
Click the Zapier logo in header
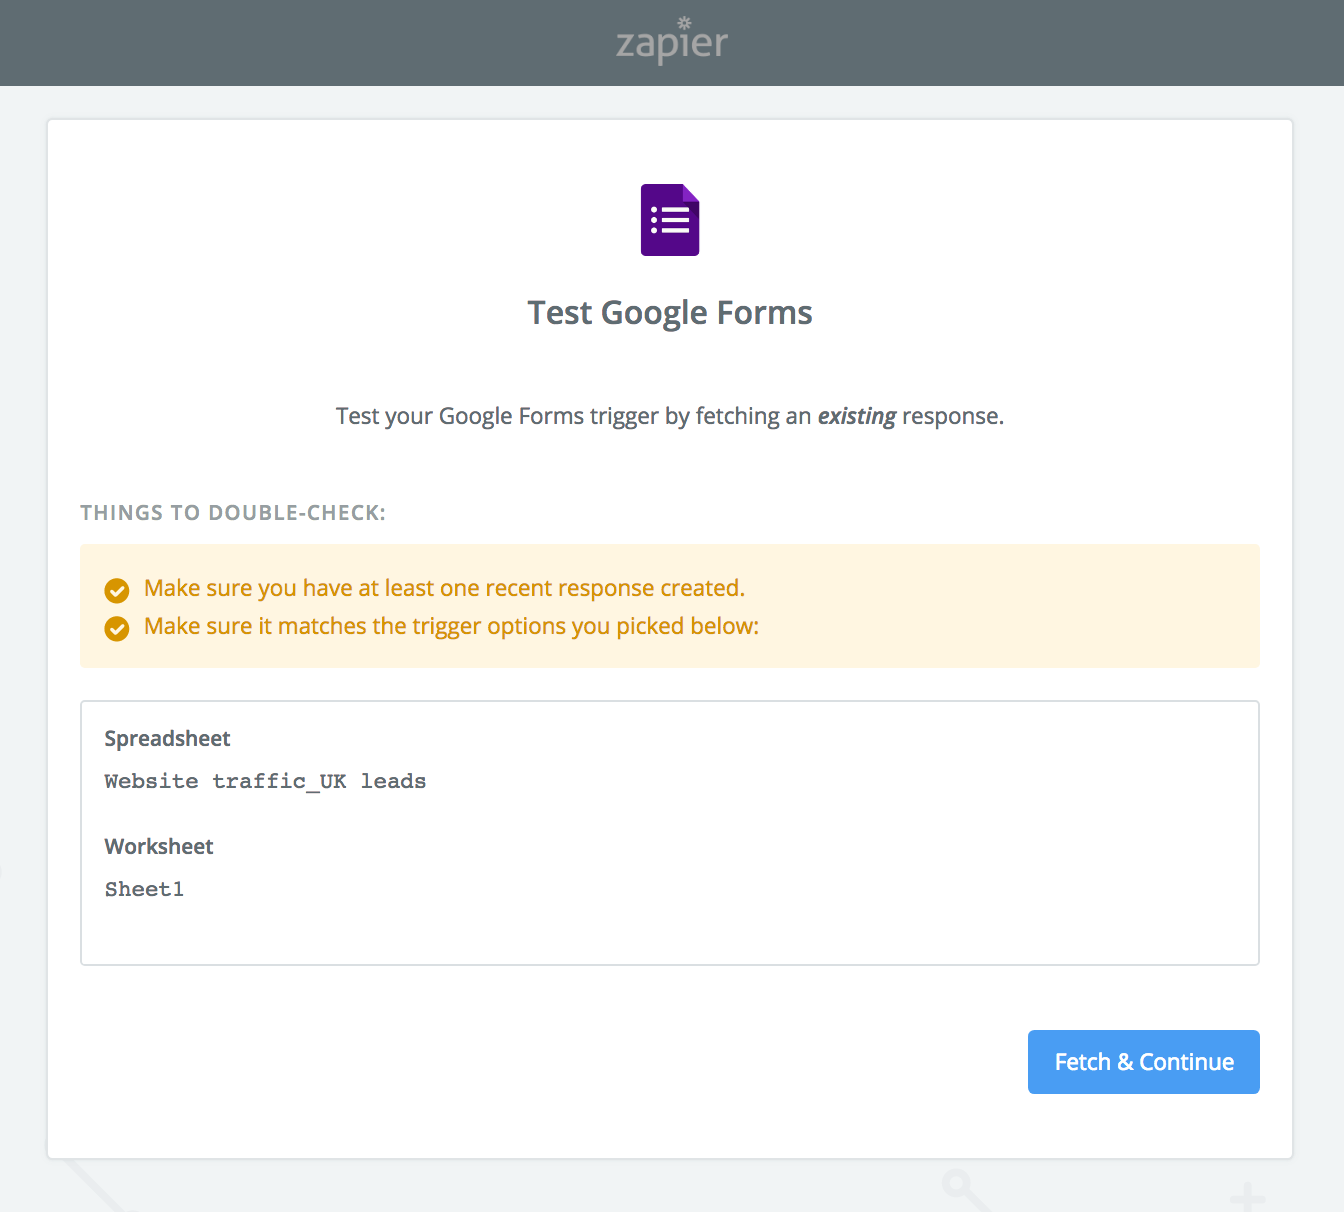point(671,45)
